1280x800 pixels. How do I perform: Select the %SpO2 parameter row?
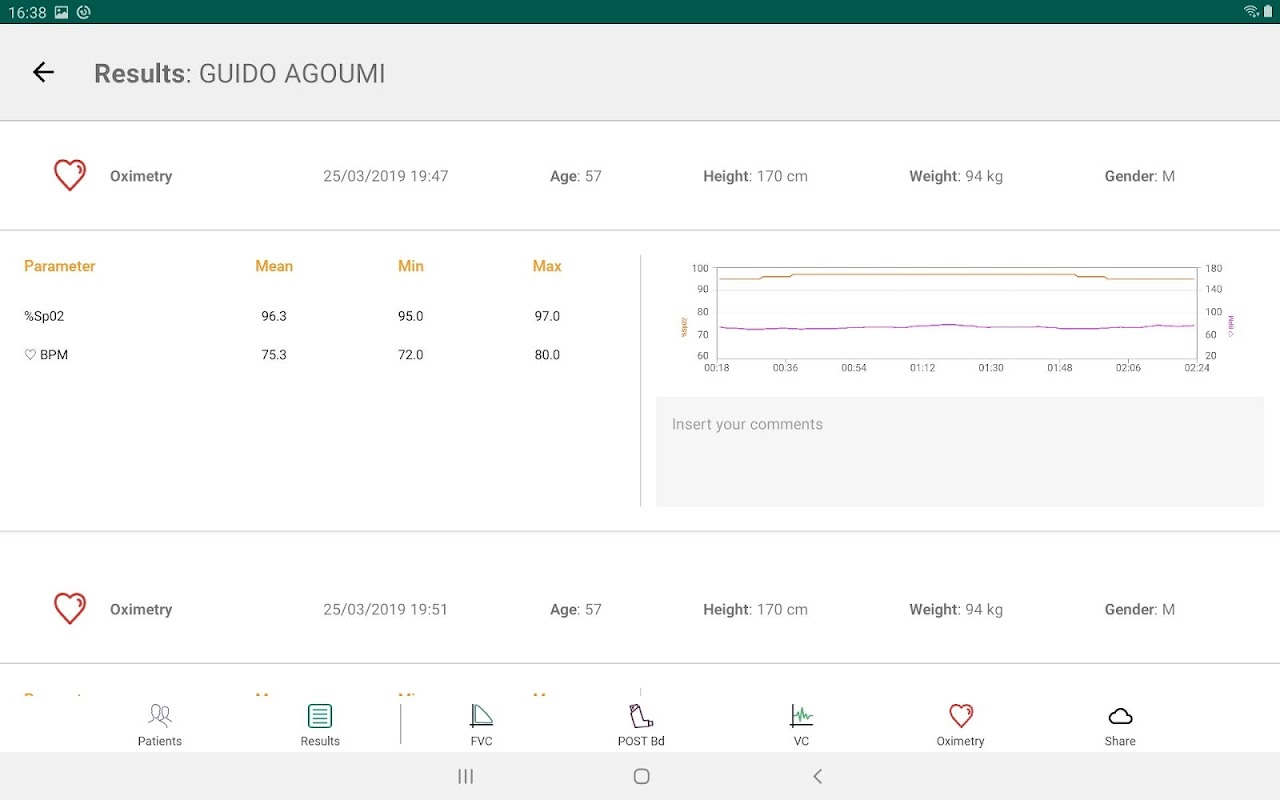coord(44,316)
